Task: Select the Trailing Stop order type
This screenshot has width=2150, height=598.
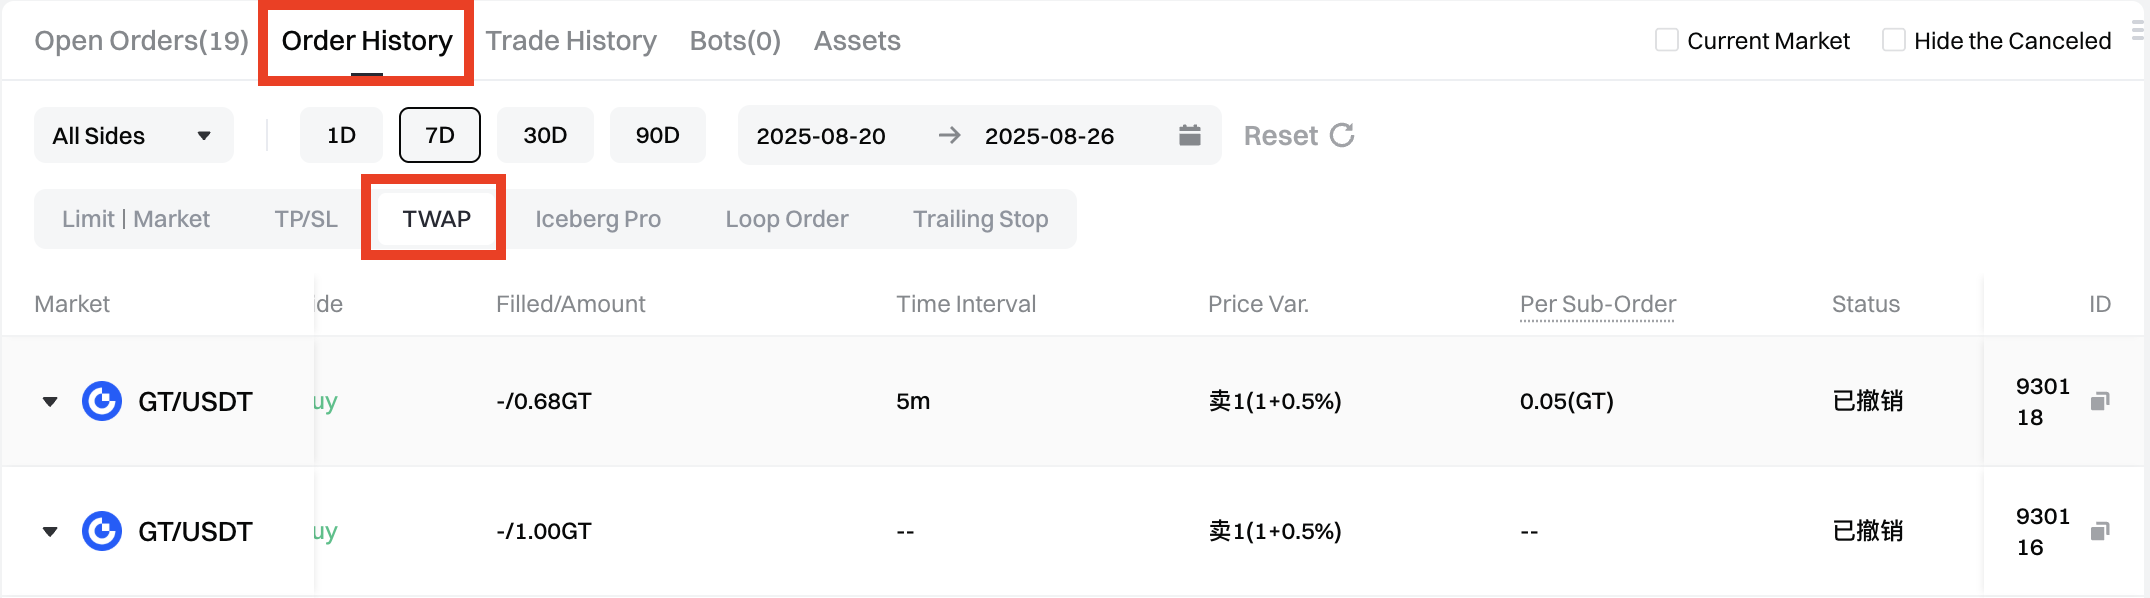Action: pos(980,219)
